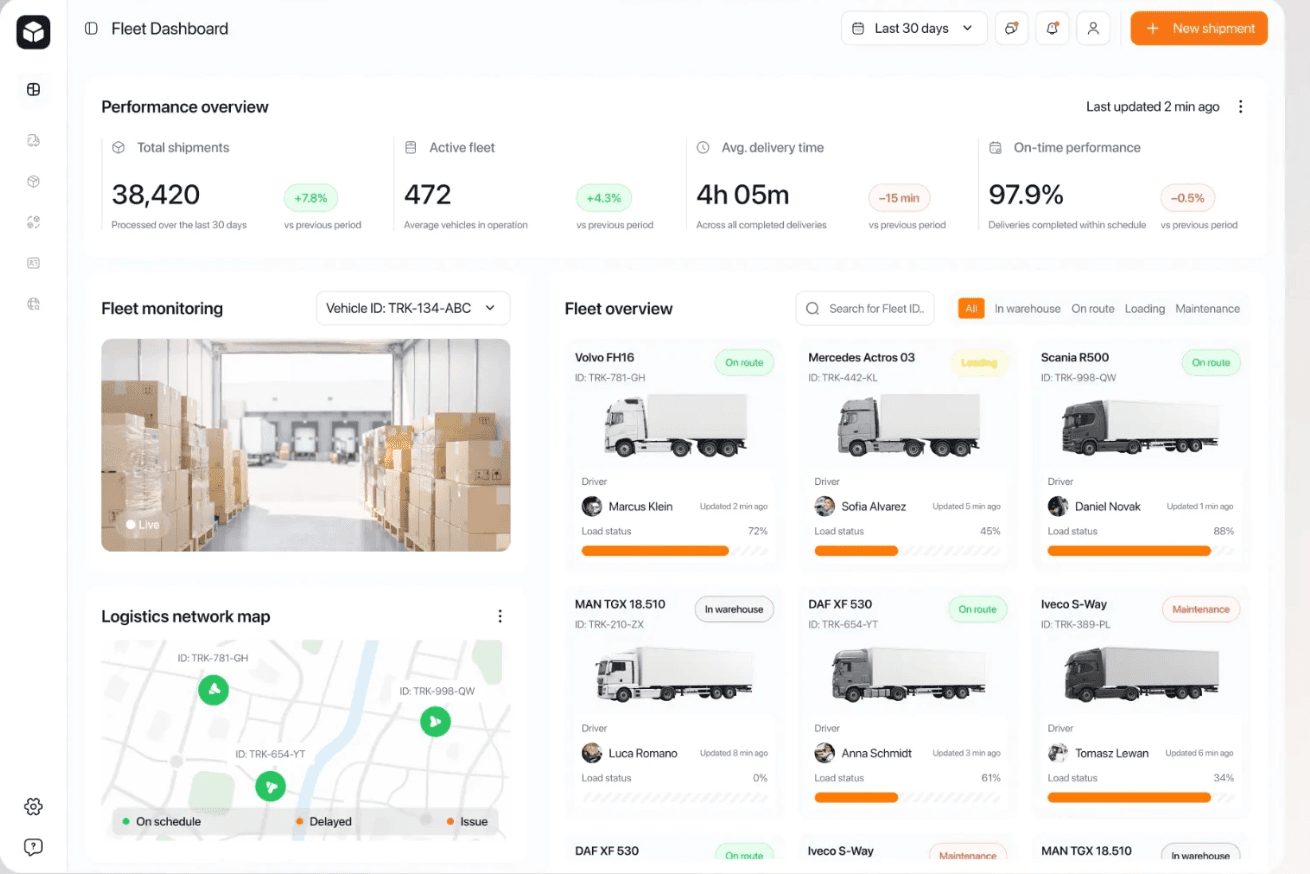Open the package box icon in sidebar
The image size is (1310, 874).
tap(33, 181)
